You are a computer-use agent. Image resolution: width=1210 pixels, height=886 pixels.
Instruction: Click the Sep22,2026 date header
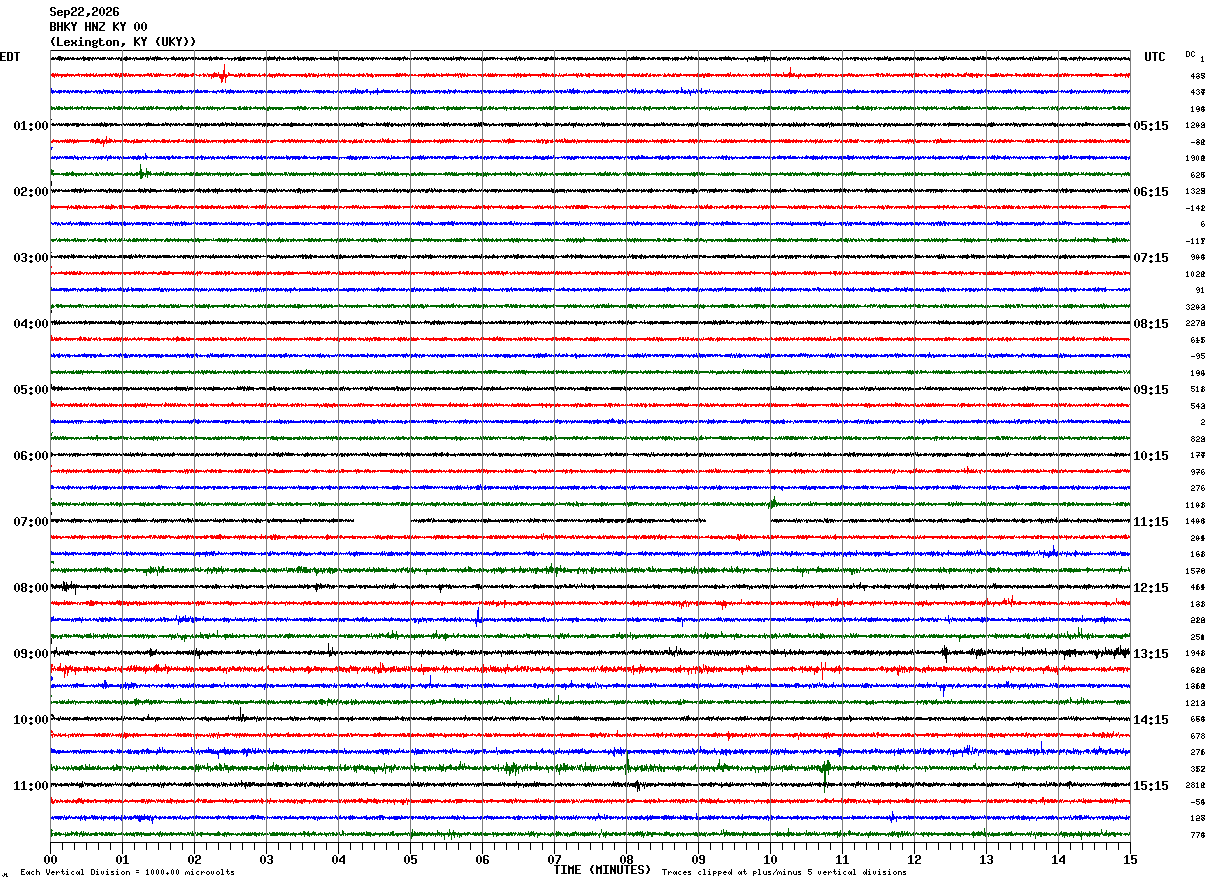[x=84, y=12]
